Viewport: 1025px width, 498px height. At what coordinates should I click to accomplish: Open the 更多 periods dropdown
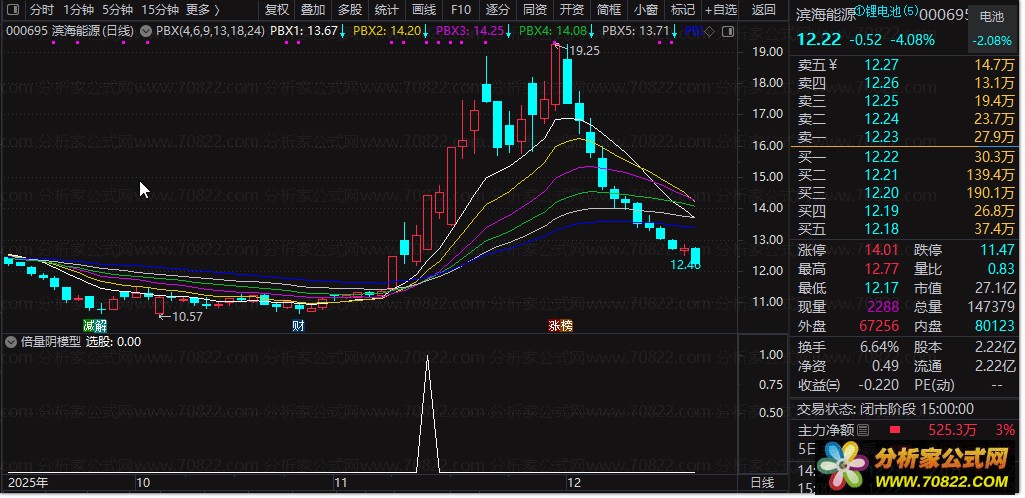[202, 10]
